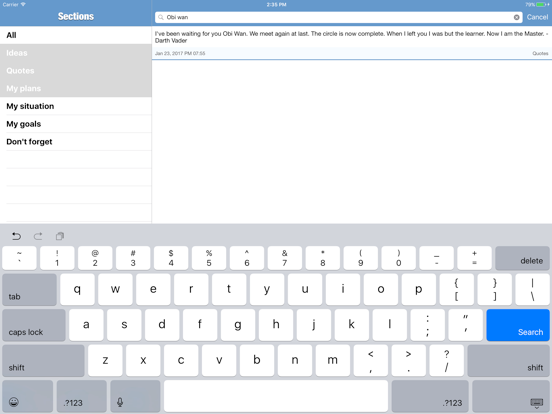Tap the left shift key
The image size is (552, 414).
click(x=43, y=361)
